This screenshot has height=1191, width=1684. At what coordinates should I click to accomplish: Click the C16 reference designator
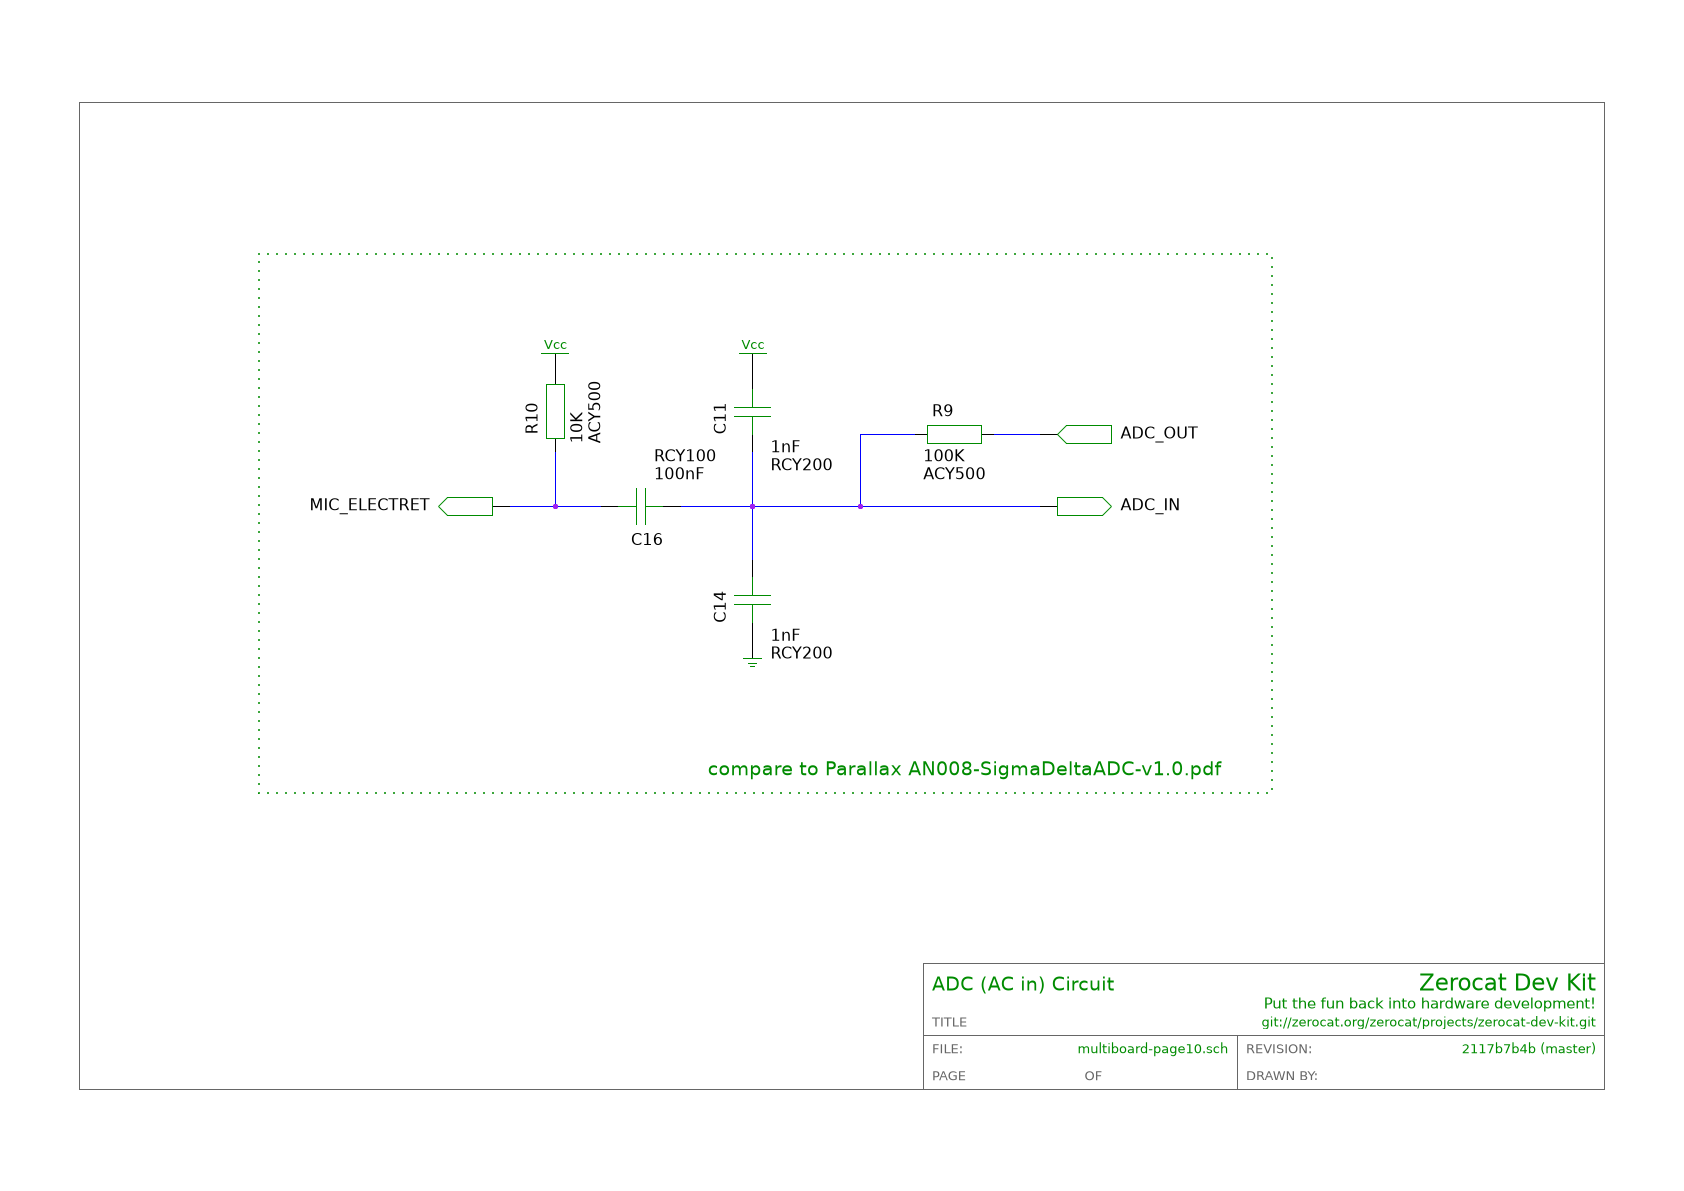pyautogui.click(x=647, y=540)
